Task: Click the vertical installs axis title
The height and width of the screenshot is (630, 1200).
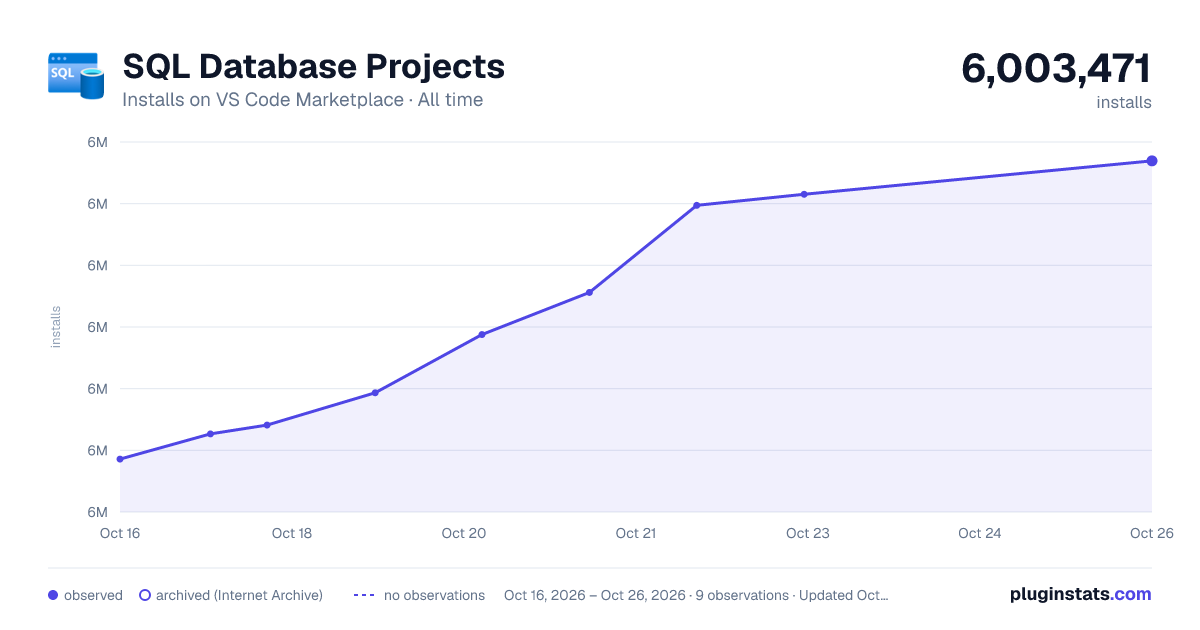Action: [x=56, y=327]
